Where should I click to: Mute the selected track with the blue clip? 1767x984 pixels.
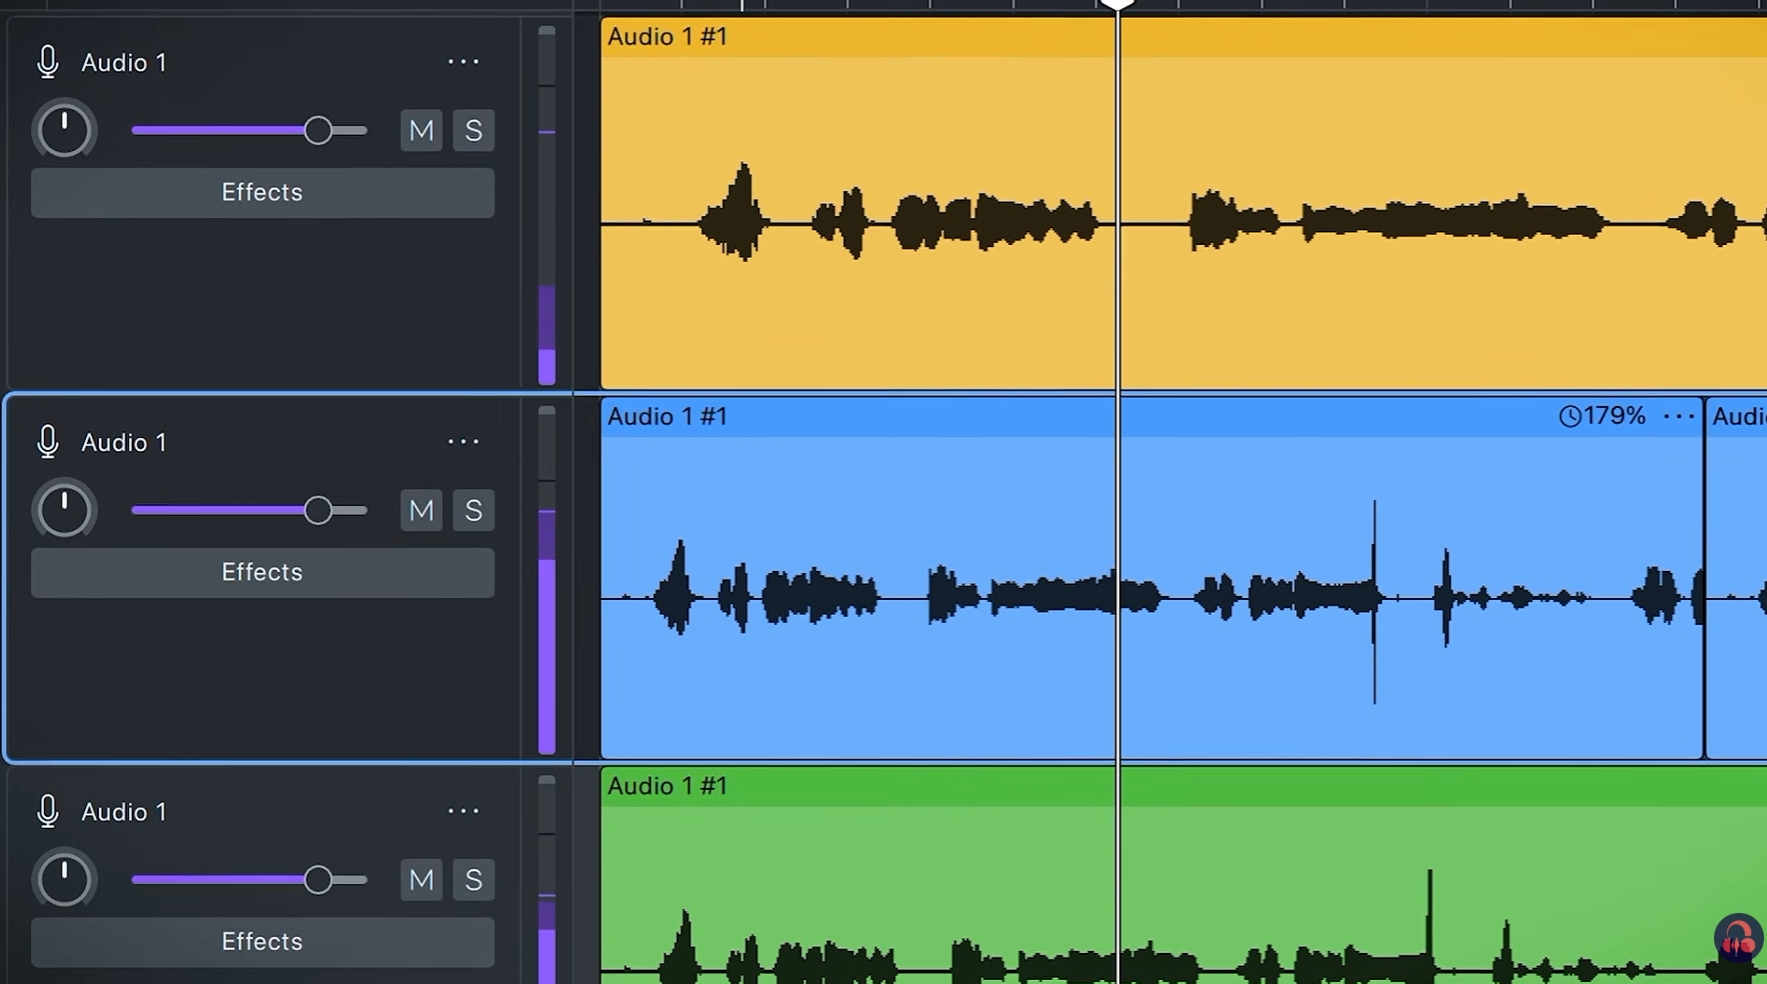tap(421, 510)
